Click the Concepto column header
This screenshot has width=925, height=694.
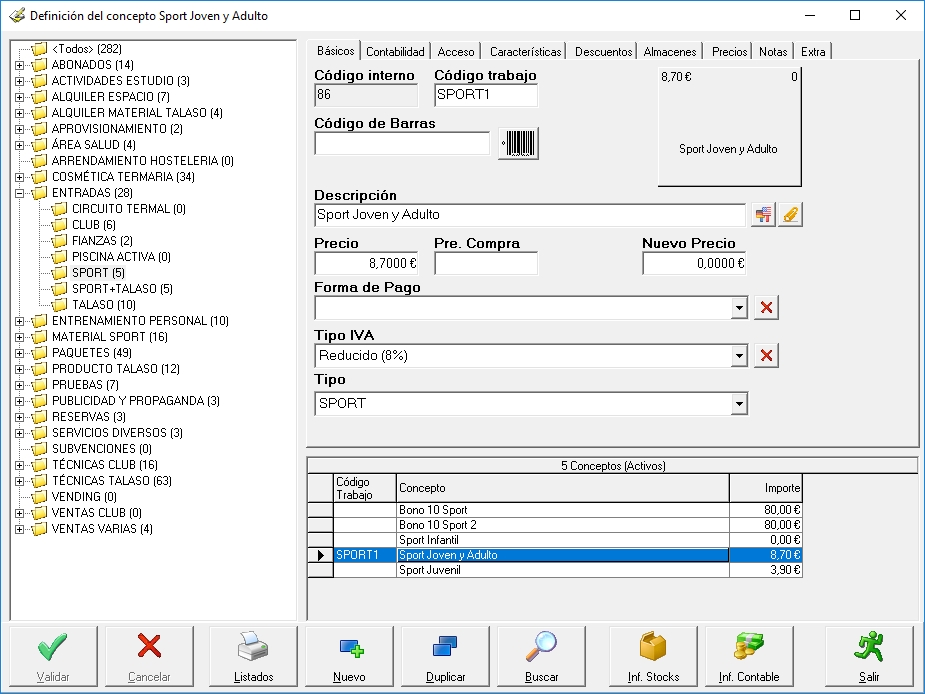click(x=563, y=488)
